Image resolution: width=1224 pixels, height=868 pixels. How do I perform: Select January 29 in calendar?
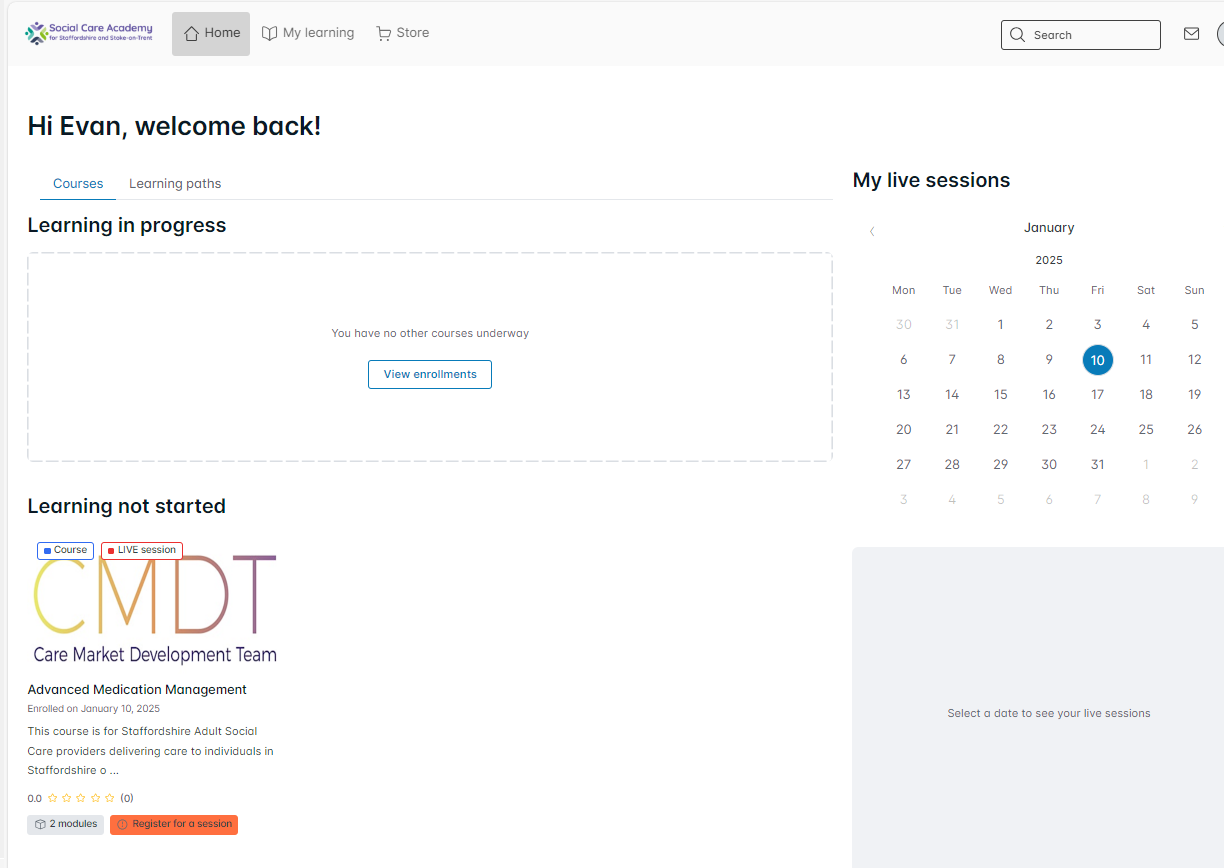[1001, 465]
